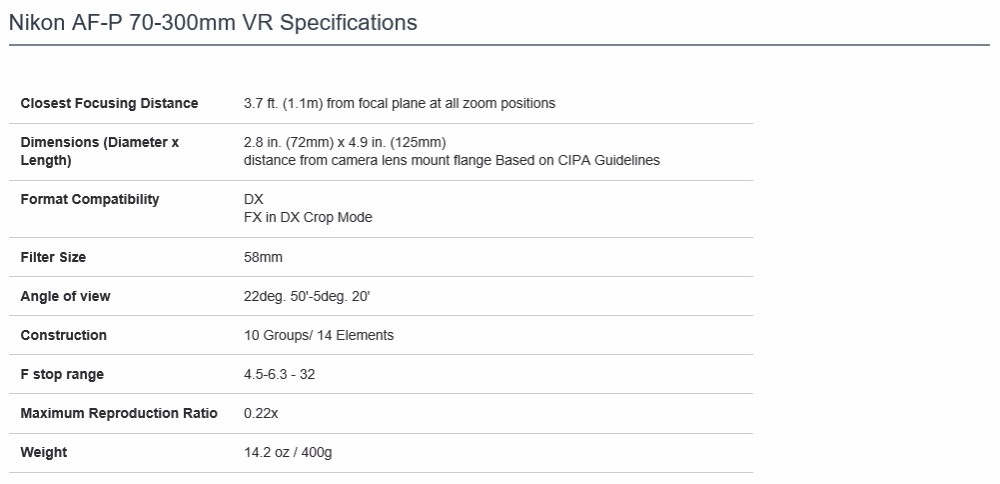Select the 3.7 ft. focusing distance value

(x=399, y=103)
